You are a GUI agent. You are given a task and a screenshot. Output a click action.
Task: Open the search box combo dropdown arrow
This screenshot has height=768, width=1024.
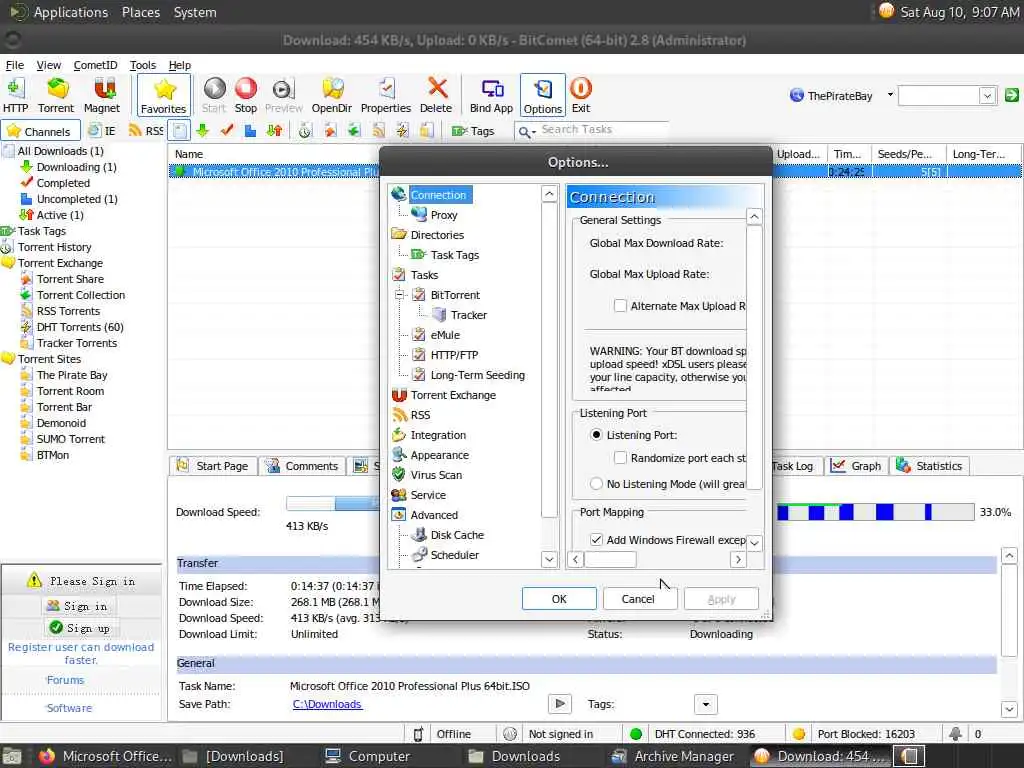click(x=987, y=96)
